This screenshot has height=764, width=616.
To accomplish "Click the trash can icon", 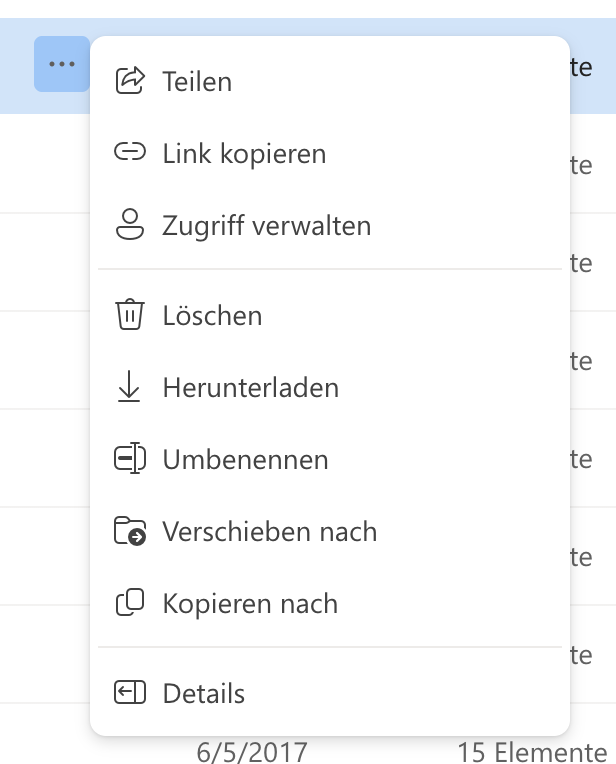I will click(130, 315).
